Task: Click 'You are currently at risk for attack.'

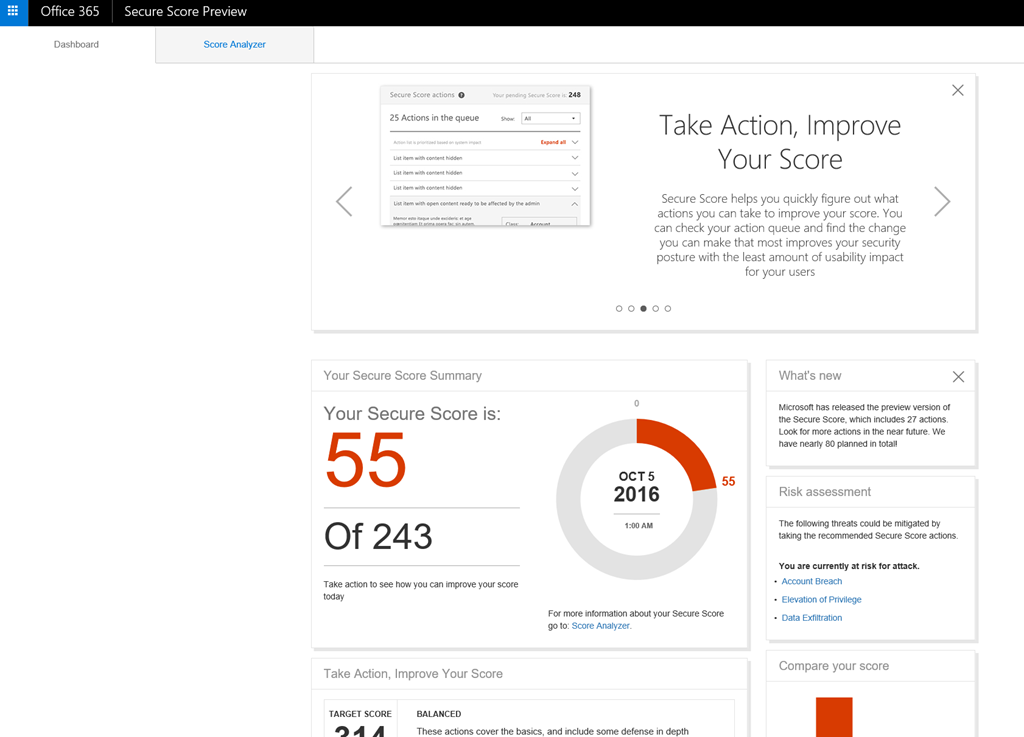Action: (x=849, y=566)
